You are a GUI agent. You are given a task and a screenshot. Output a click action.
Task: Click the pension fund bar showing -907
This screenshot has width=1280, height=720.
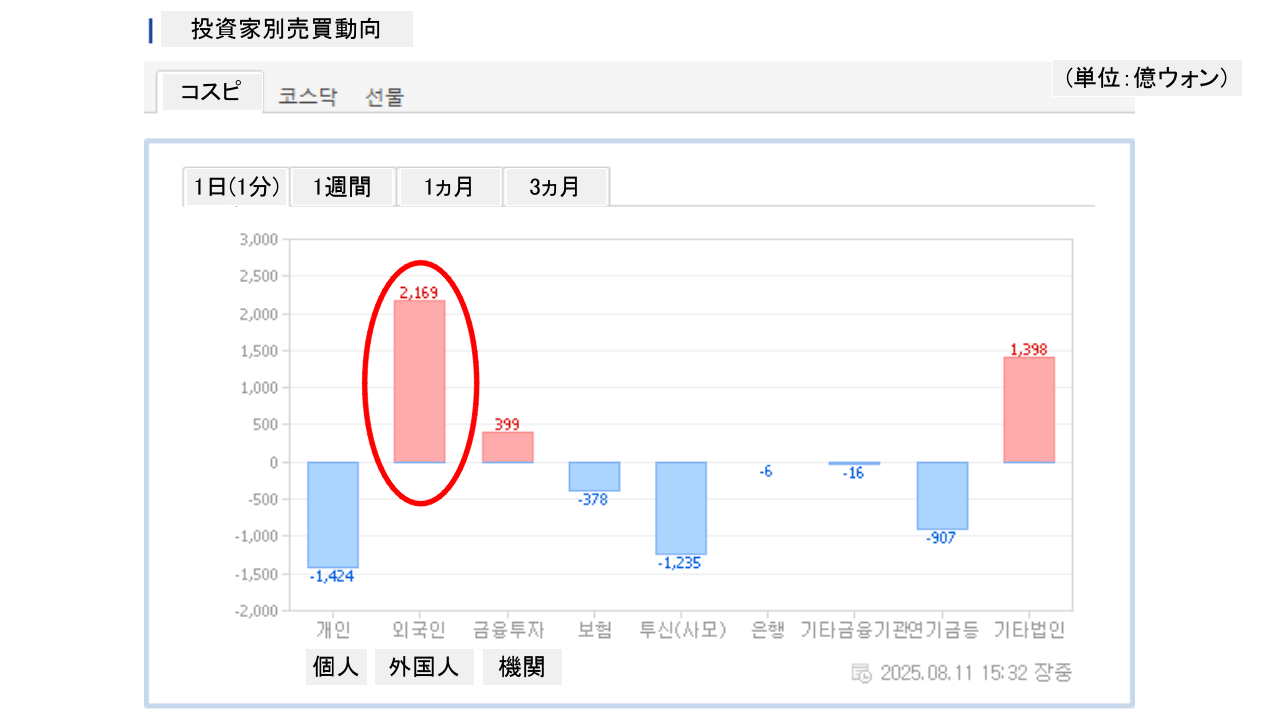[942, 495]
